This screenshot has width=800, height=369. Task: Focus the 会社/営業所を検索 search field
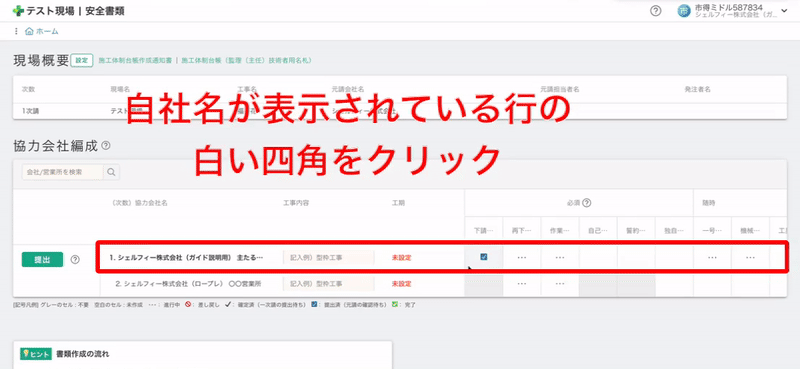(x=63, y=172)
